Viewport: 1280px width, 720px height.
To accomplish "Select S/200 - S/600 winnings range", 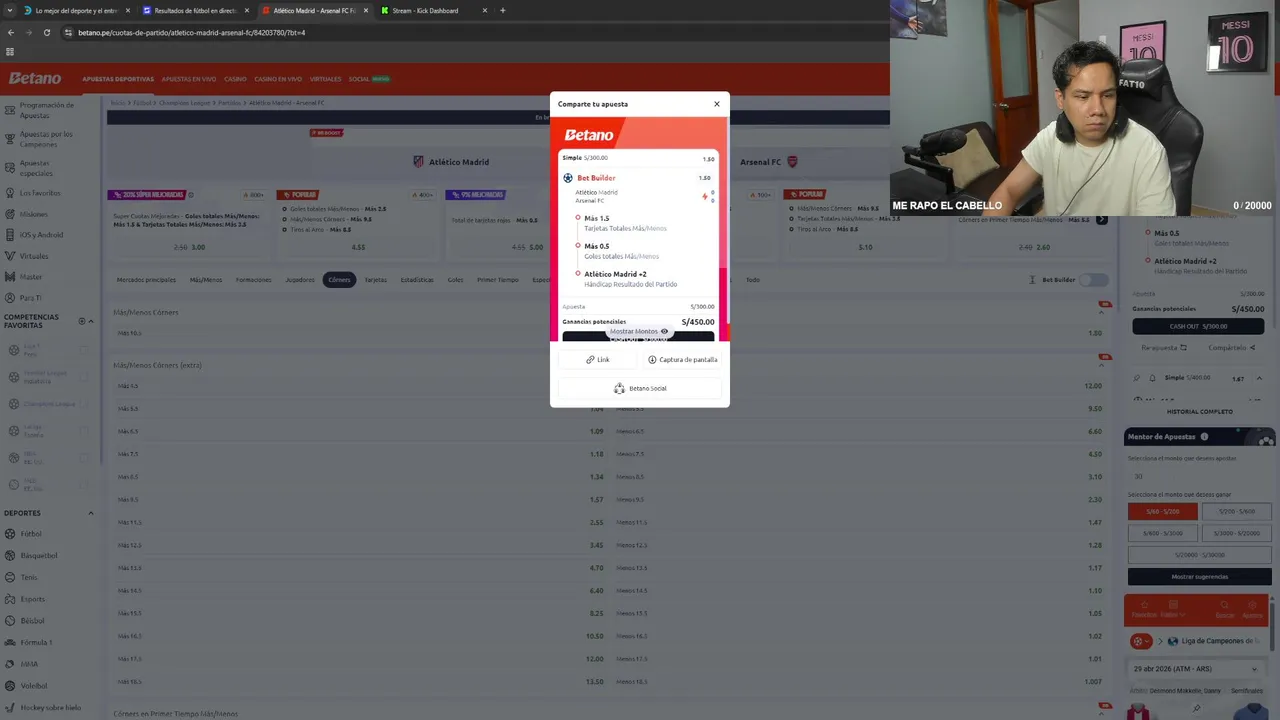I will coord(1236,511).
